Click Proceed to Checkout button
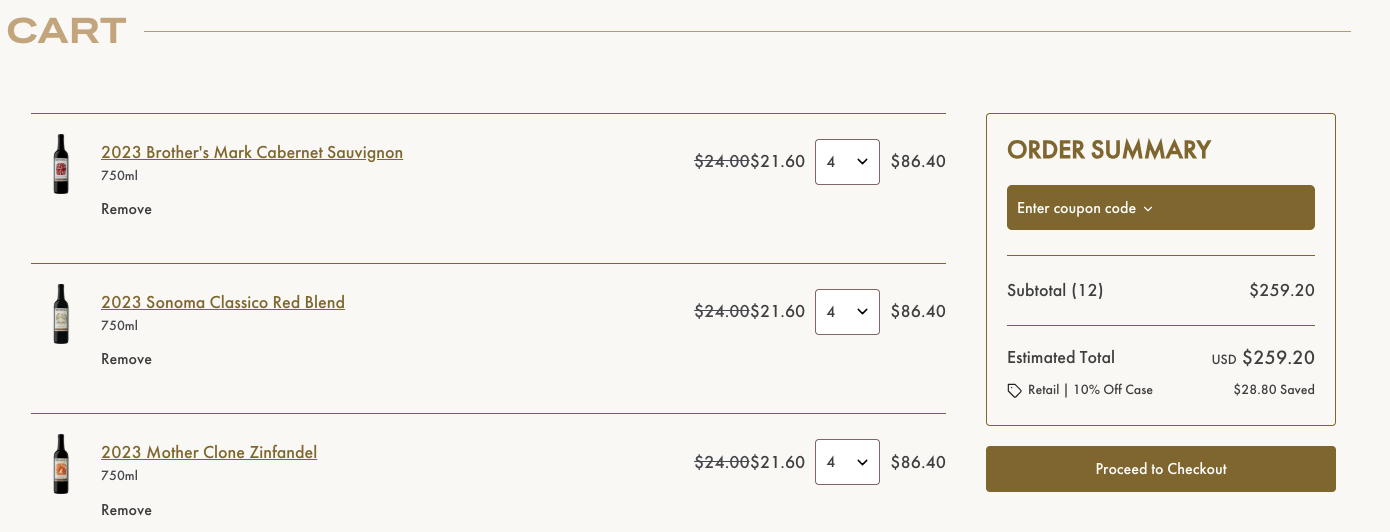Image resolution: width=1390 pixels, height=532 pixels. [1160, 469]
